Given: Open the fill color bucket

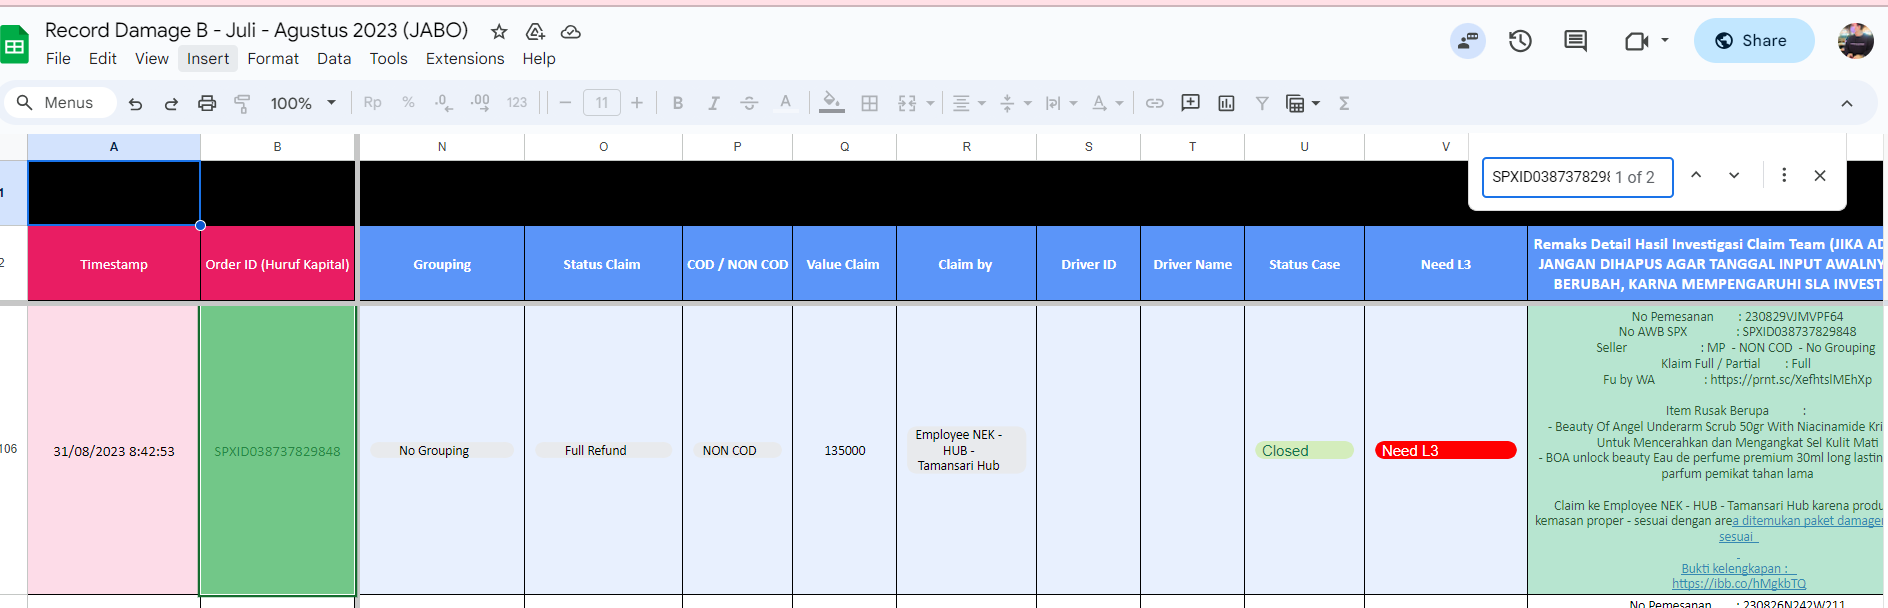Looking at the screenshot, I should tap(832, 103).
